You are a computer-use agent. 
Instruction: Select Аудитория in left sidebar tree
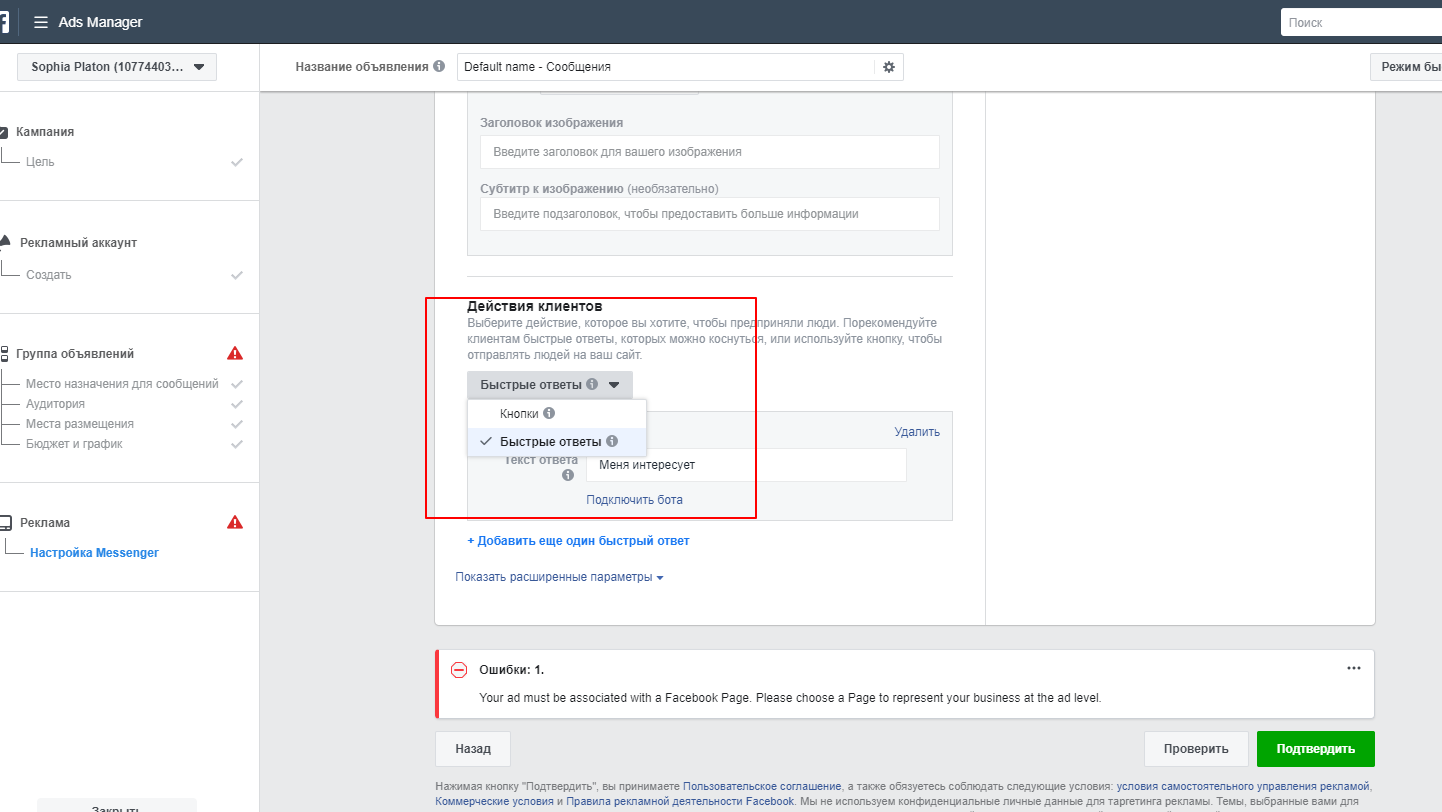click(x=55, y=404)
